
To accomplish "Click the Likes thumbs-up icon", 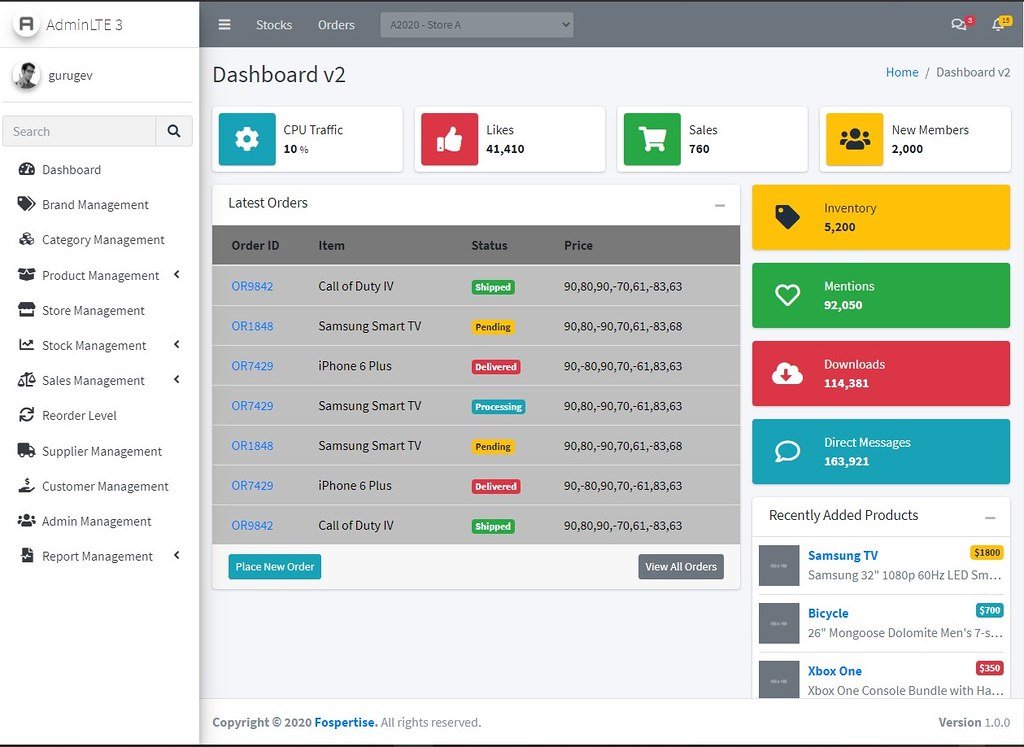I will pyautogui.click(x=449, y=139).
